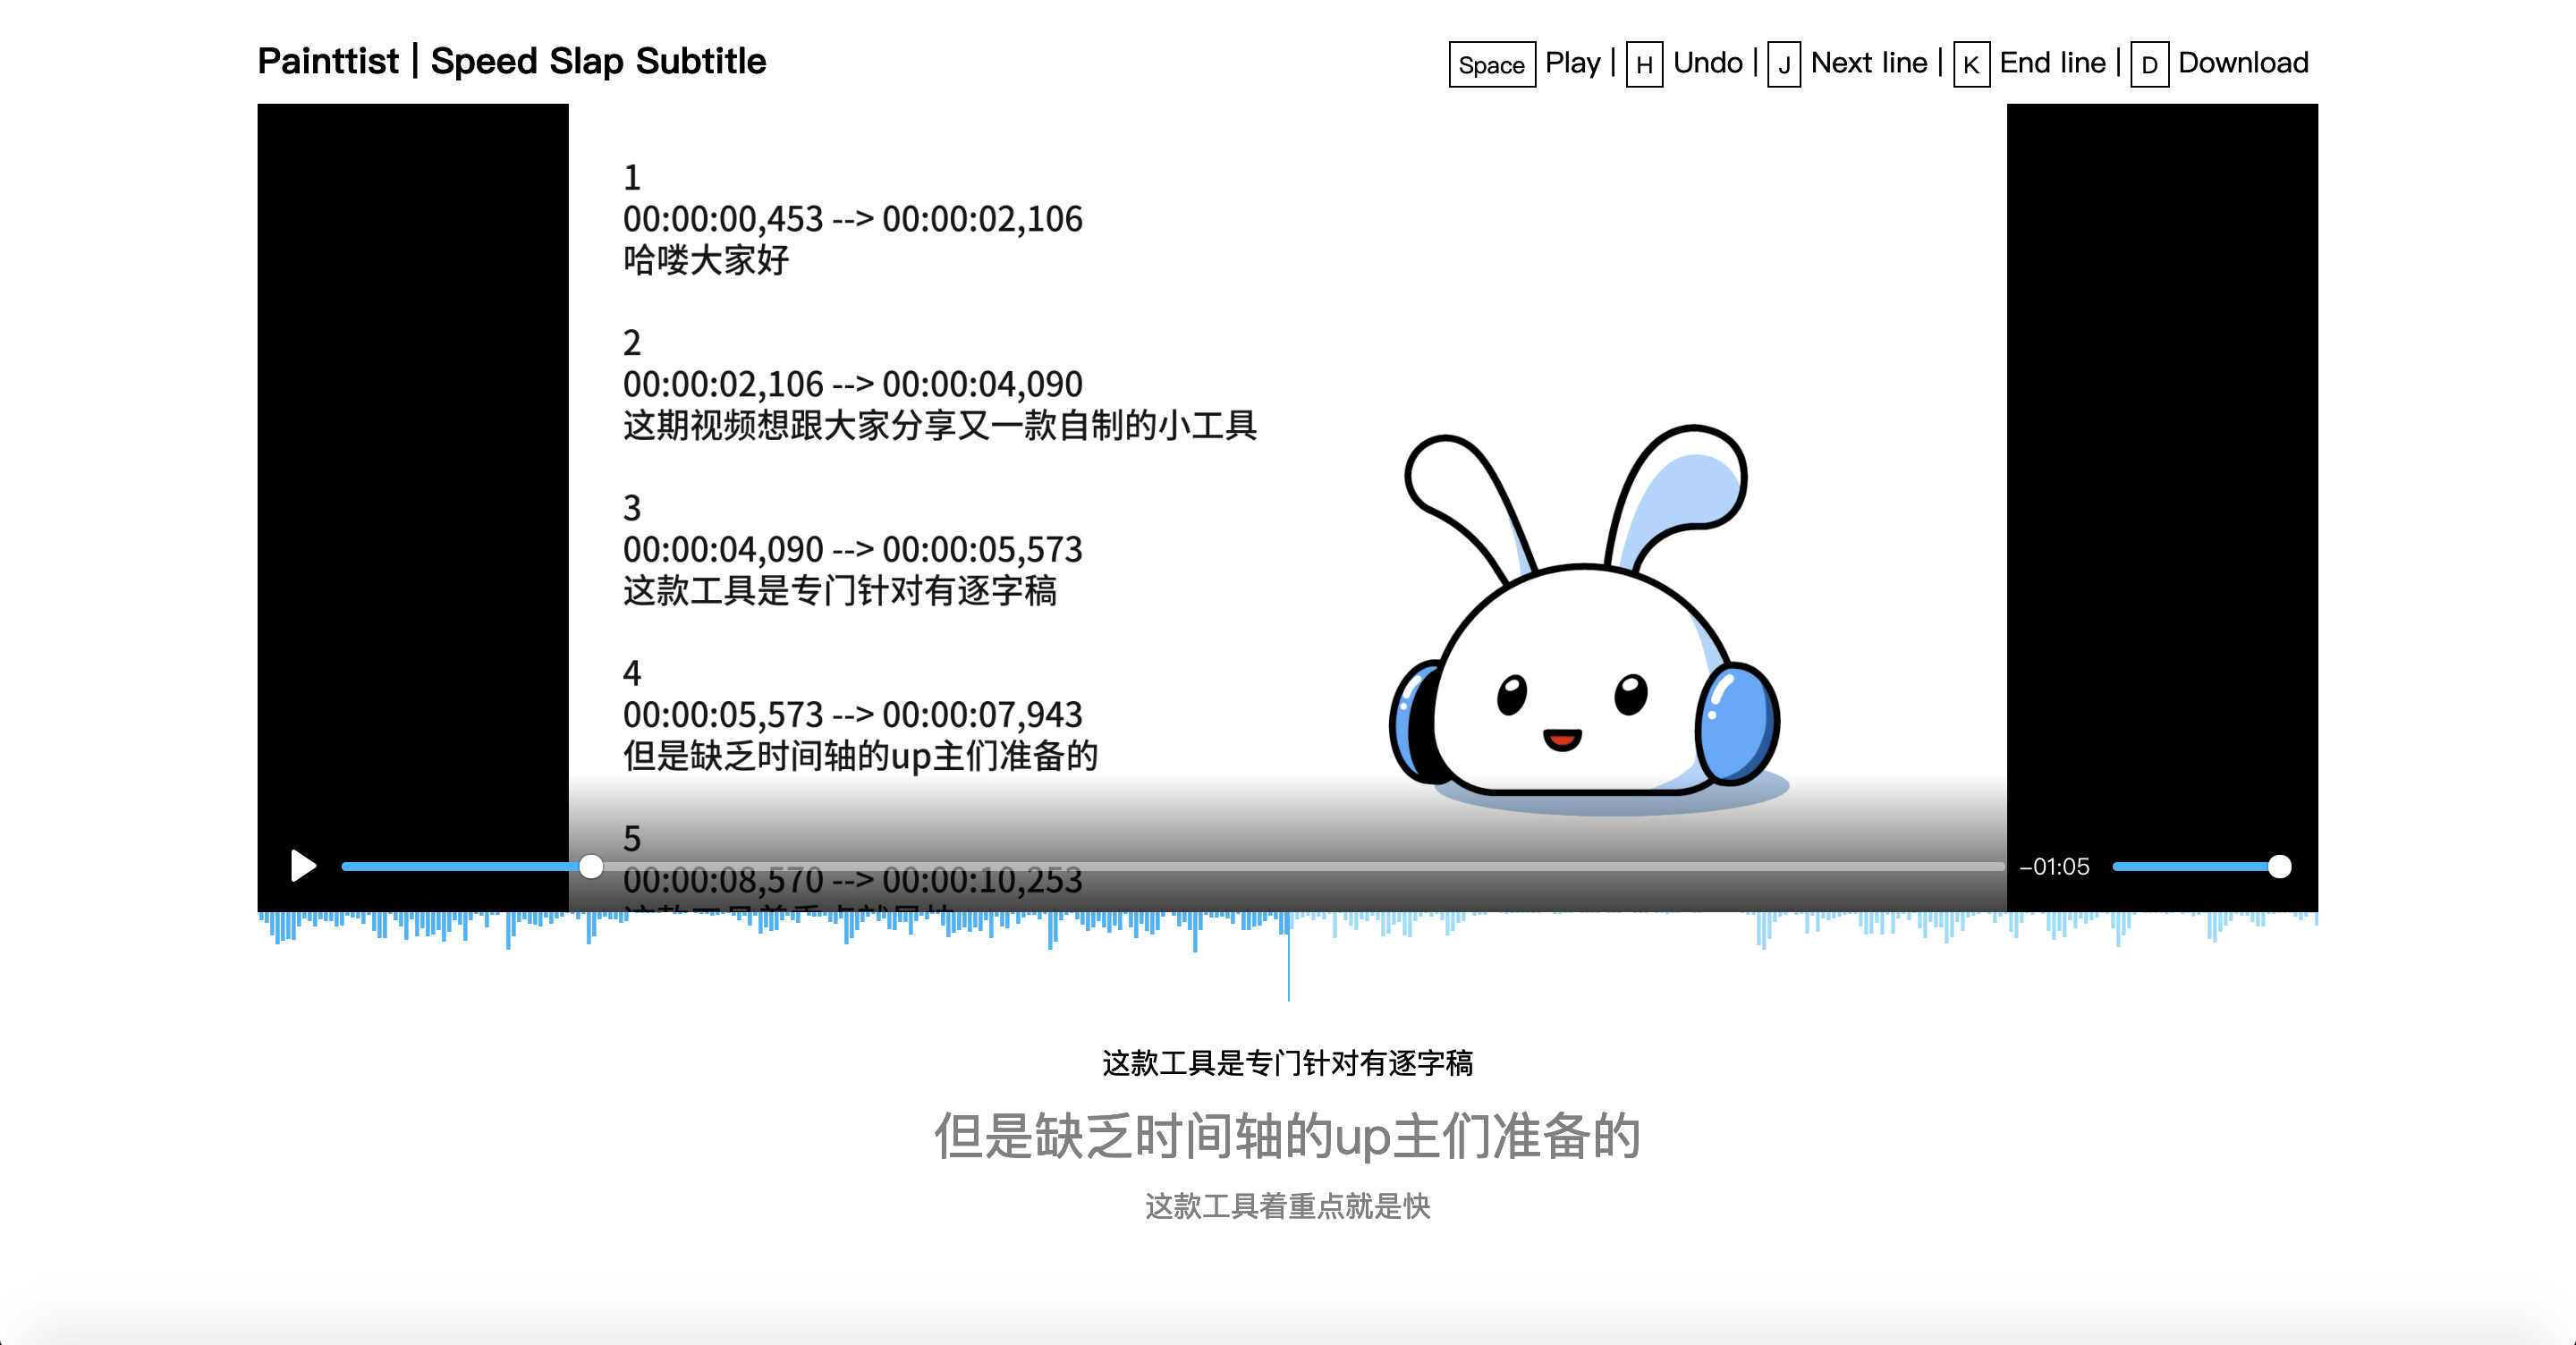Viewport: 2576px width, 1345px height.
Task: Click the Undo label text
Action: click(x=1707, y=63)
